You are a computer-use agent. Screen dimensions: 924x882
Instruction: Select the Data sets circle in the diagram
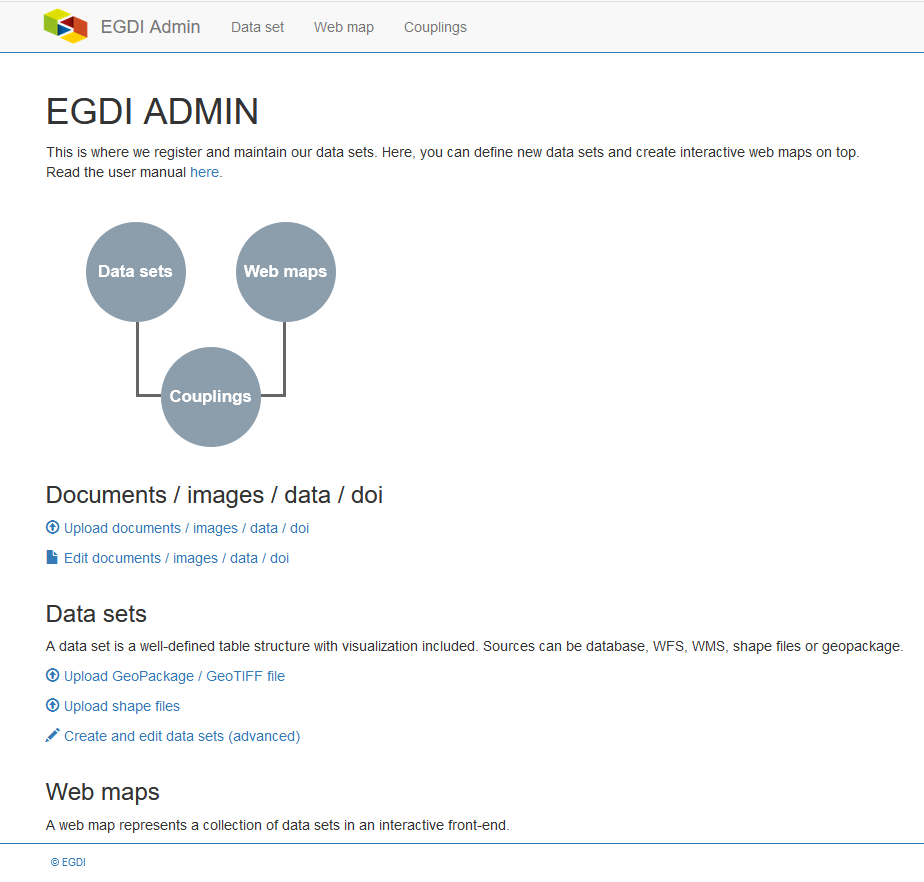(135, 271)
